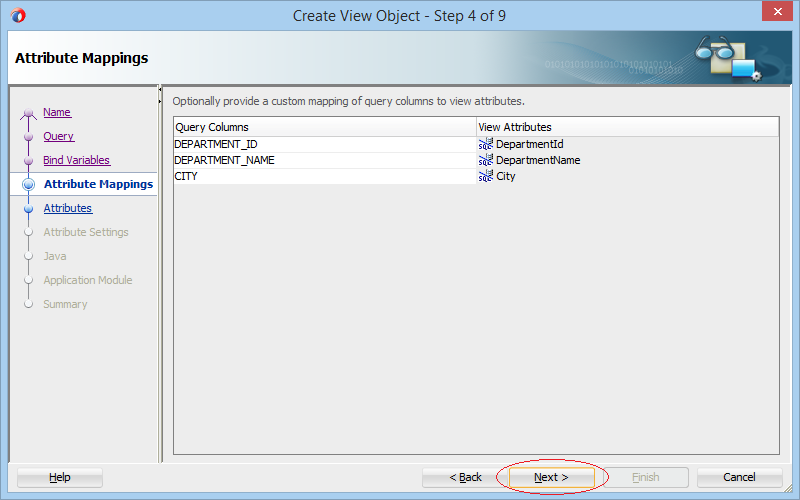Select the Query Columns column header
800x500 pixels.
point(324,127)
